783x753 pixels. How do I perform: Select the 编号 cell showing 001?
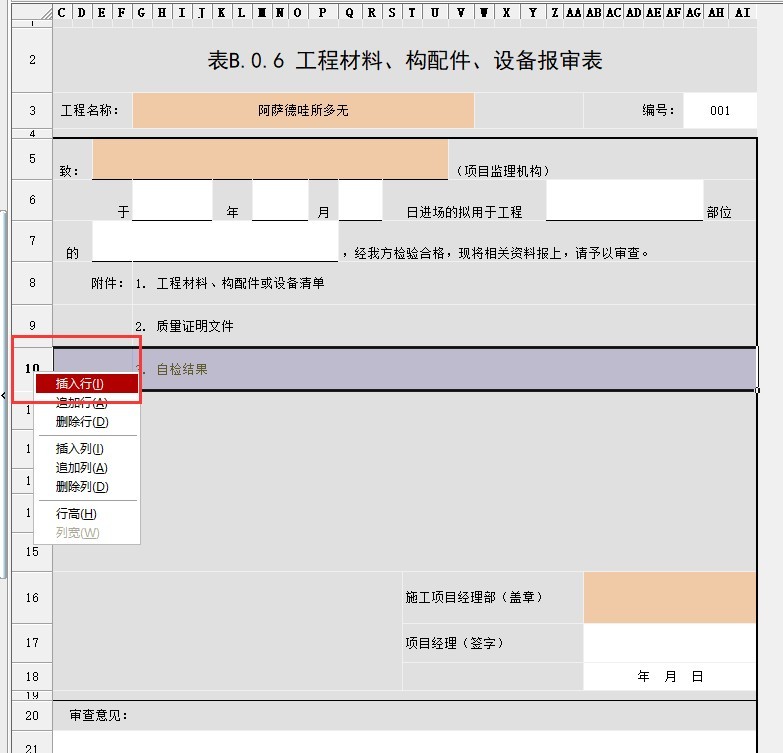(x=720, y=111)
